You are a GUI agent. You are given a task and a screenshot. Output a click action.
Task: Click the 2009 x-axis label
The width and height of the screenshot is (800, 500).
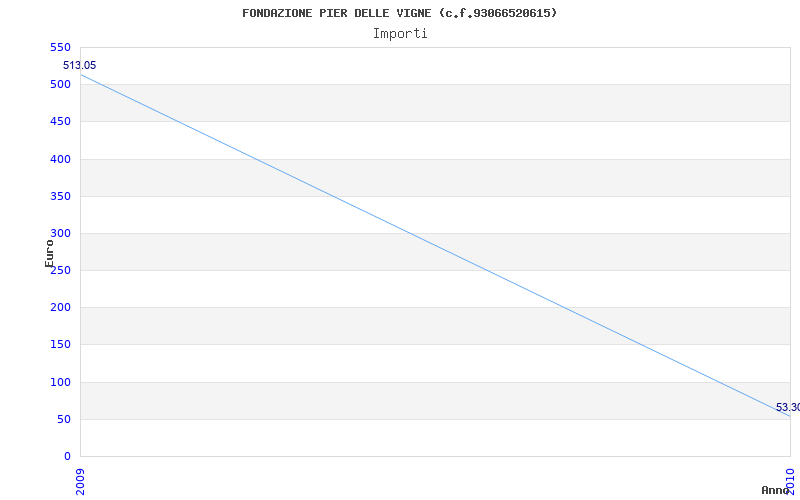click(81, 480)
